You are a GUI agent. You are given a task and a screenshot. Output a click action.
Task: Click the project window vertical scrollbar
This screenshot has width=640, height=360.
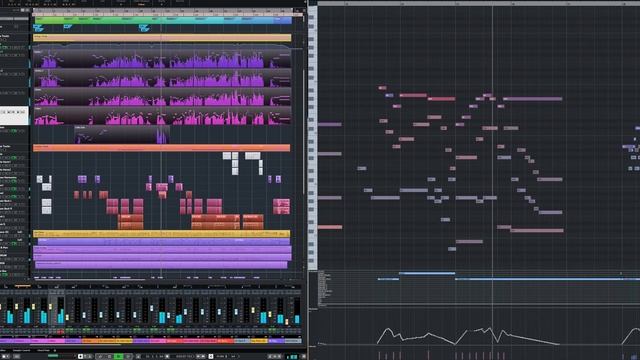point(304,131)
